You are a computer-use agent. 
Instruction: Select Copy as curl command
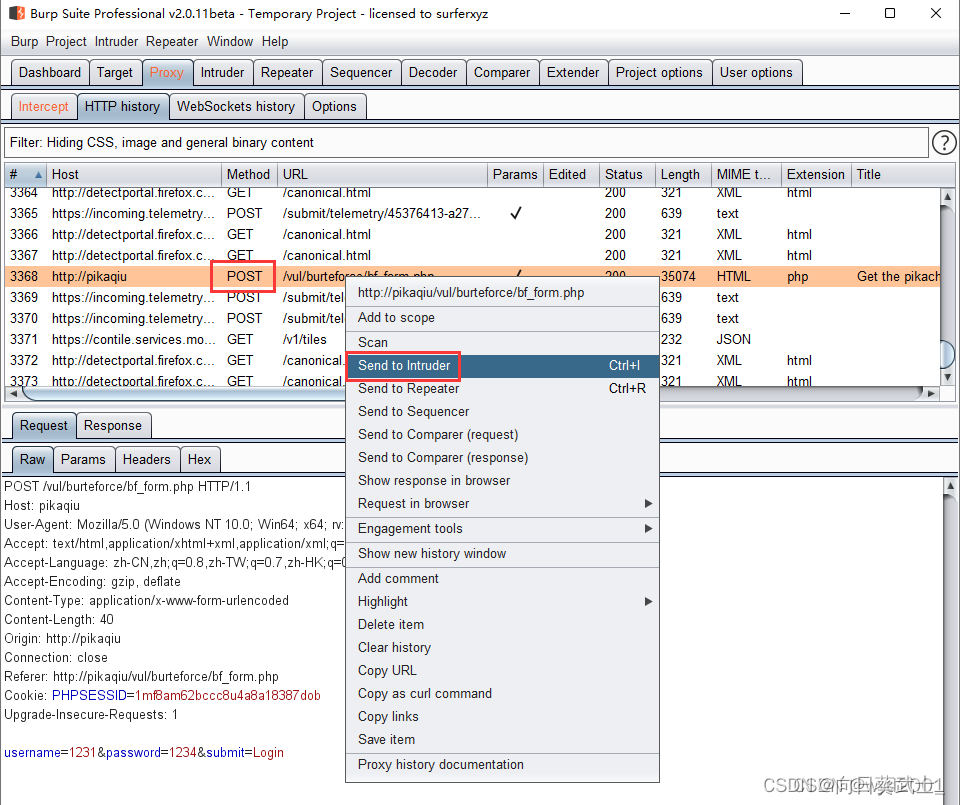point(502,694)
